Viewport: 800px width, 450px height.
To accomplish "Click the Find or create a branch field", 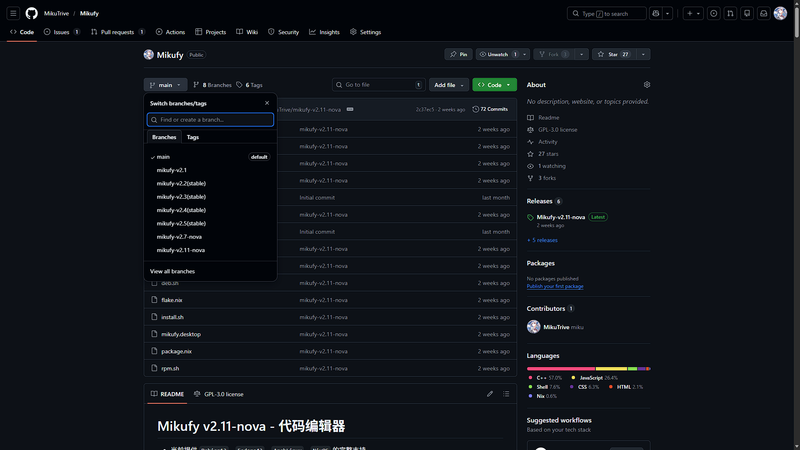I will 211,120.
